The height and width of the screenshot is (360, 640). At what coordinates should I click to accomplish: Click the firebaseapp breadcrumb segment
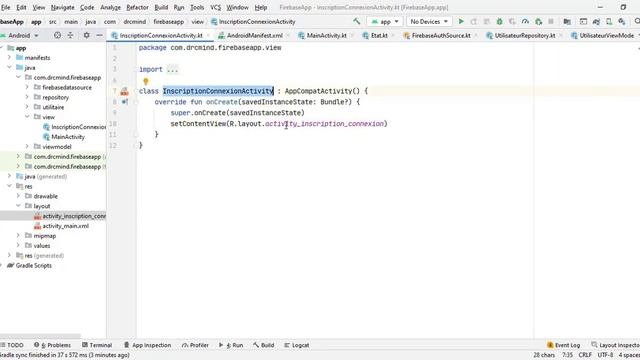point(169,22)
